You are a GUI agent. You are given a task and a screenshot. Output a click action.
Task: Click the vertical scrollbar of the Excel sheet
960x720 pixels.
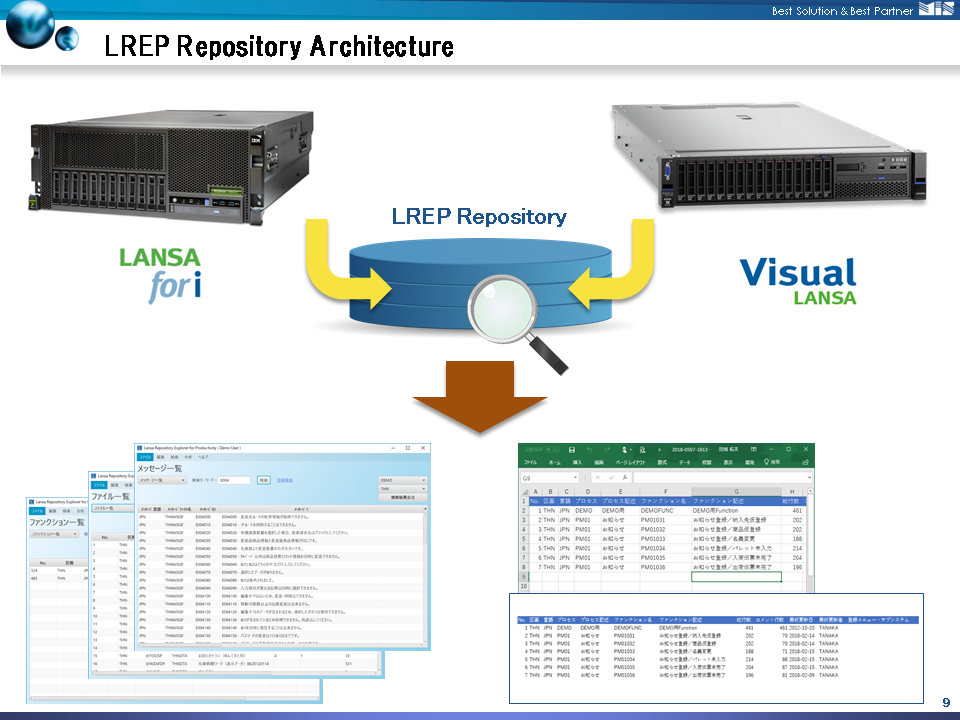point(811,541)
